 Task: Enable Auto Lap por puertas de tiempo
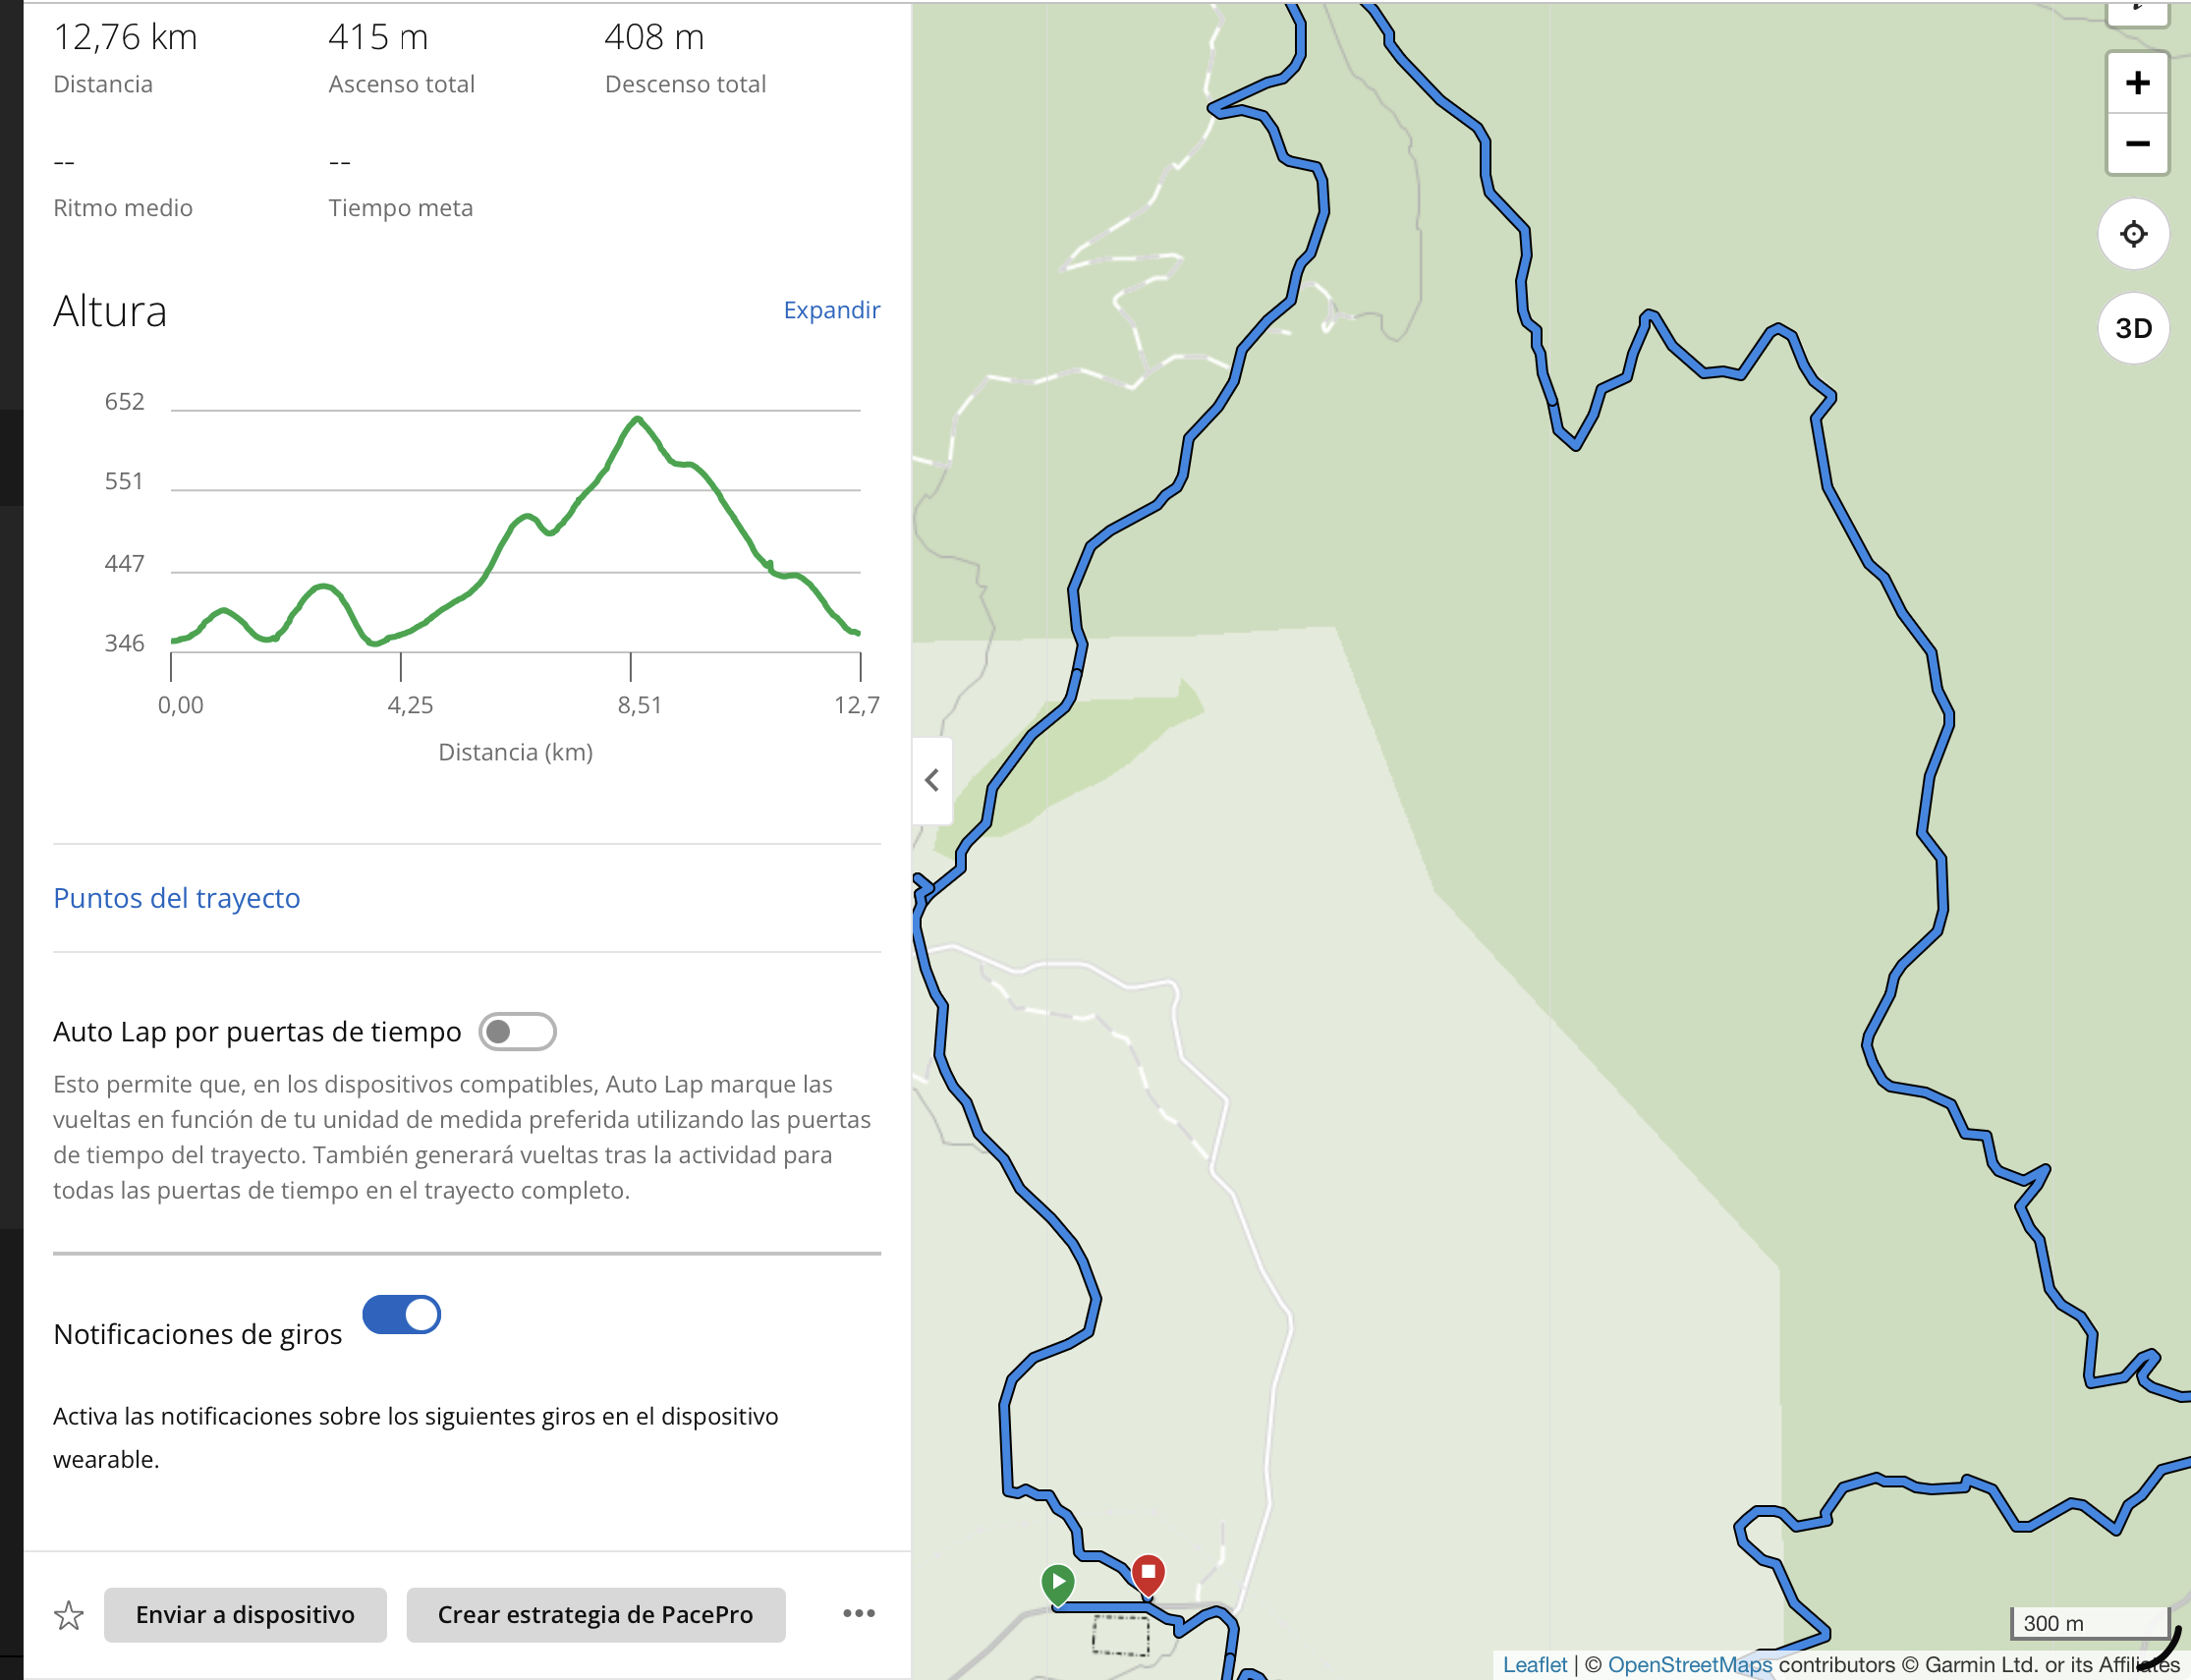pyautogui.click(x=519, y=1031)
